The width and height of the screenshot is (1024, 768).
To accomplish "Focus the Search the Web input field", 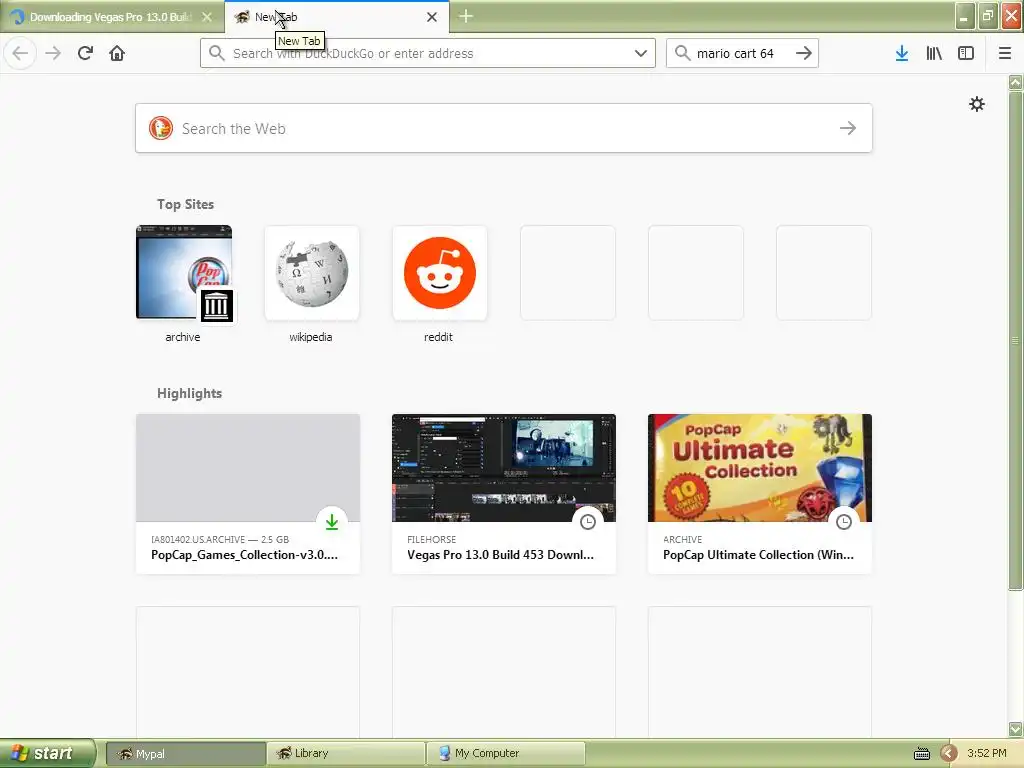I will coord(504,128).
